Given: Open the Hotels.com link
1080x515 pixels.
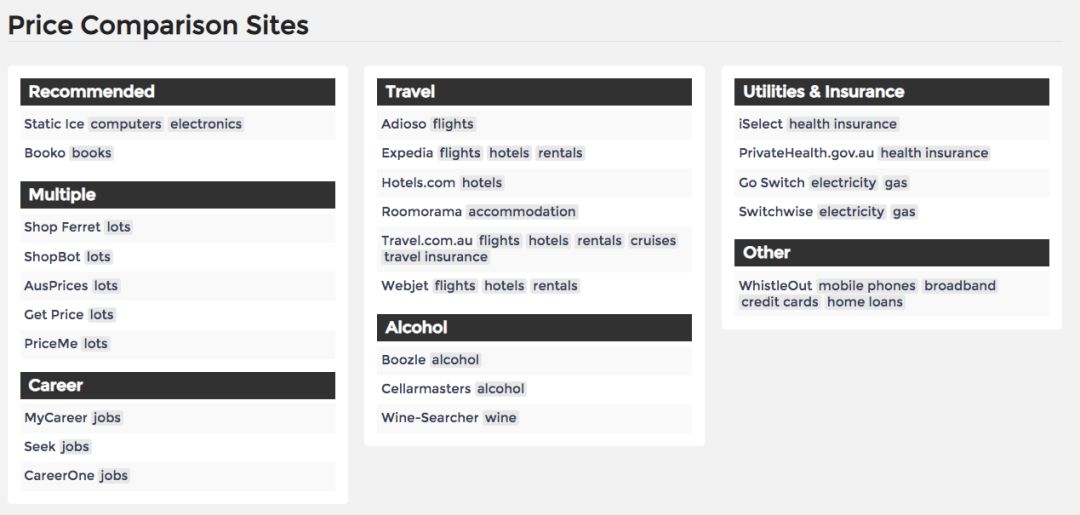Looking at the screenshot, I should coord(418,183).
